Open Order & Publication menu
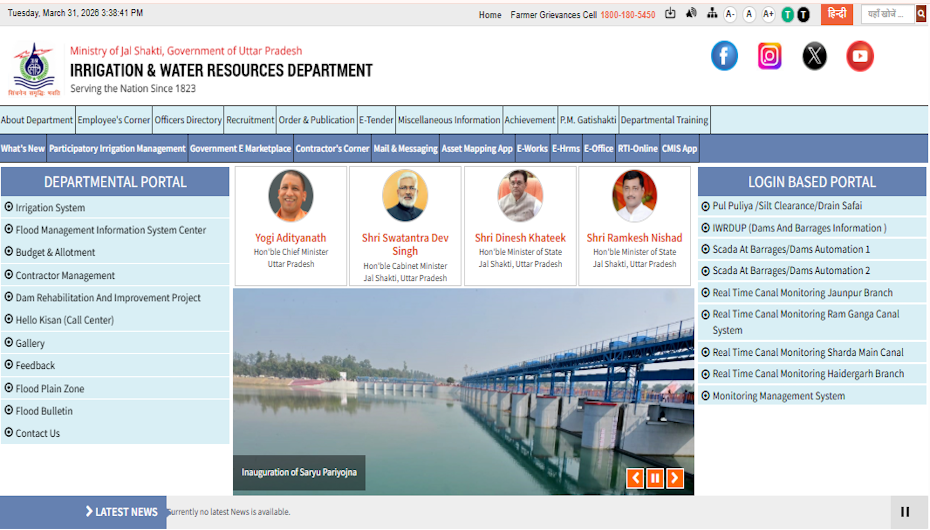Viewport: 930px width, 530px height. [316, 120]
